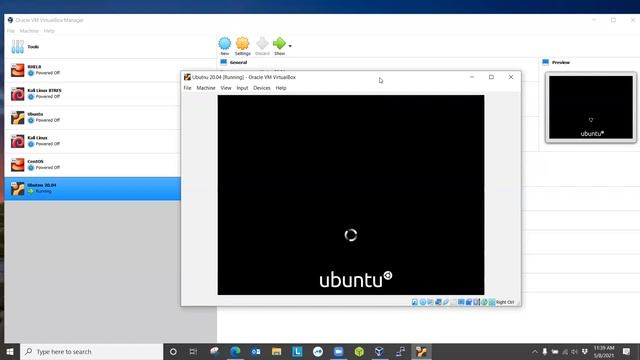Click the display settings status icon
640x360 pixels.
[461, 302]
